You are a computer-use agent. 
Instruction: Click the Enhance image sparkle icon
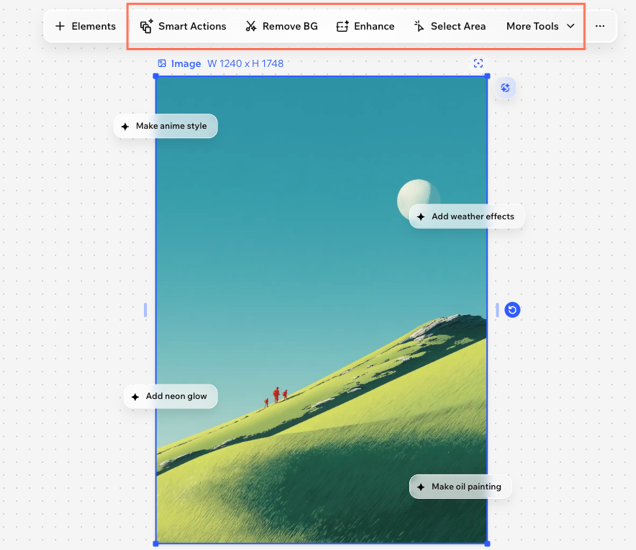[x=342, y=26]
